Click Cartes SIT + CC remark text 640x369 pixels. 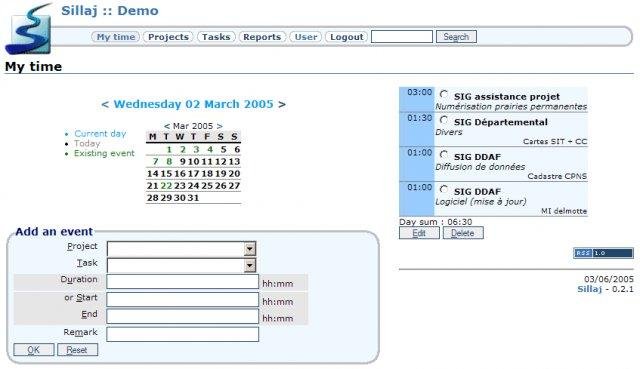click(555, 142)
